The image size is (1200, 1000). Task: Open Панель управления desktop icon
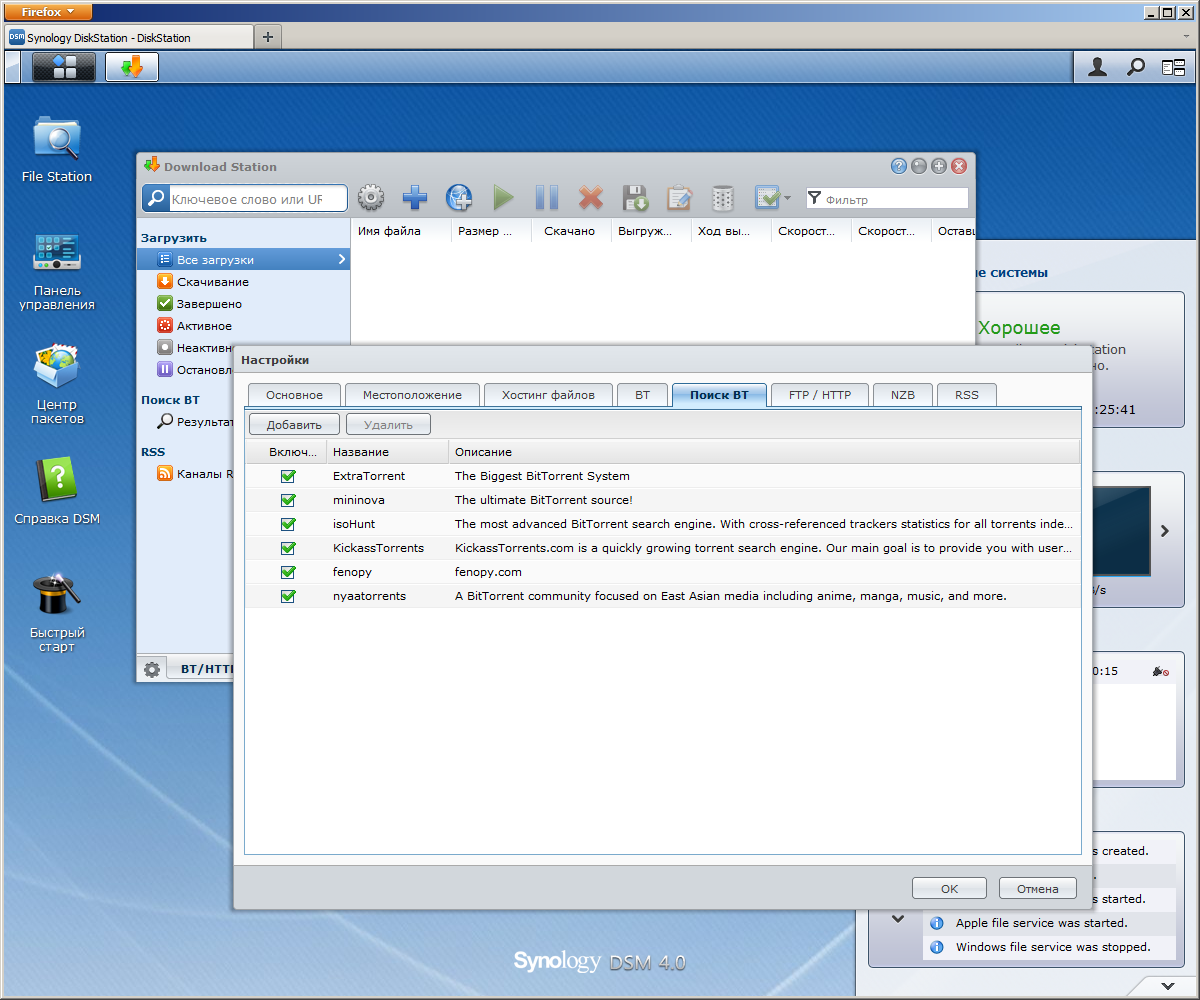[x=57, y=271]
